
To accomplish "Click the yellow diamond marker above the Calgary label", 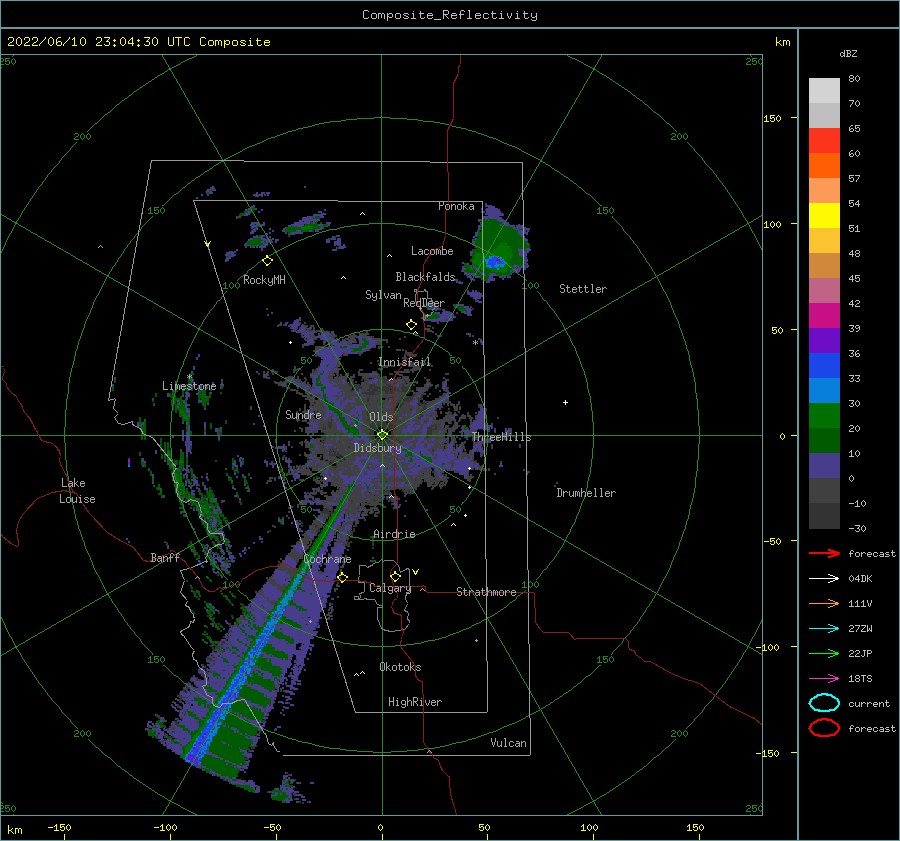I will (395, 576).
